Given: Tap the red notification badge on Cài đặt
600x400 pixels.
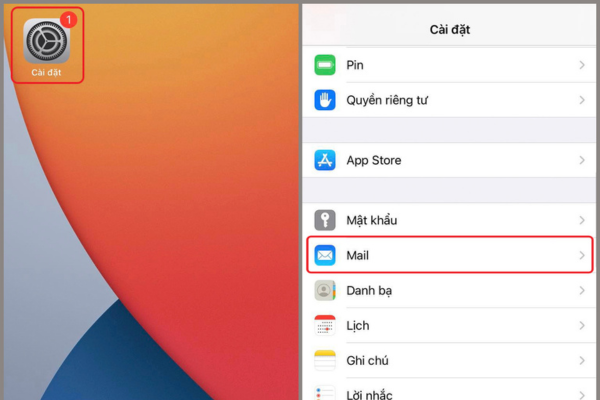Looking at the screenshot, I should (x=68, y=19).
